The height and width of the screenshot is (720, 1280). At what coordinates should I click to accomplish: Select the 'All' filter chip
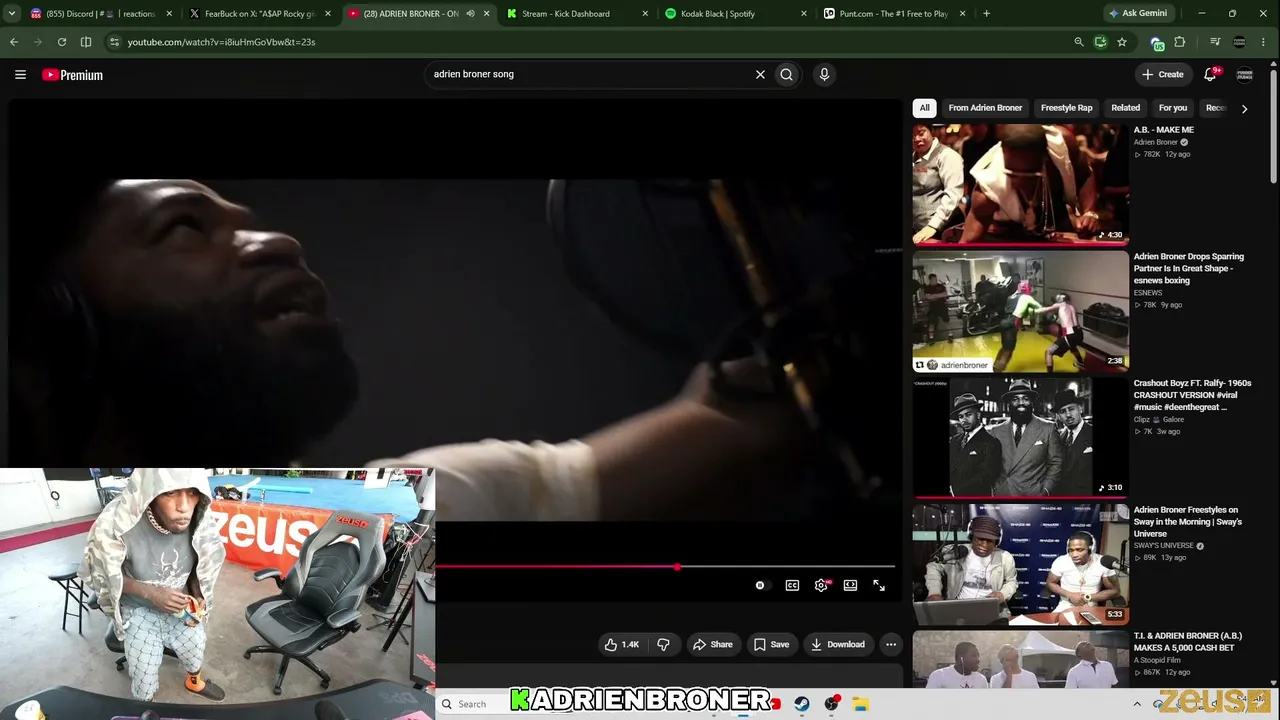925,108
